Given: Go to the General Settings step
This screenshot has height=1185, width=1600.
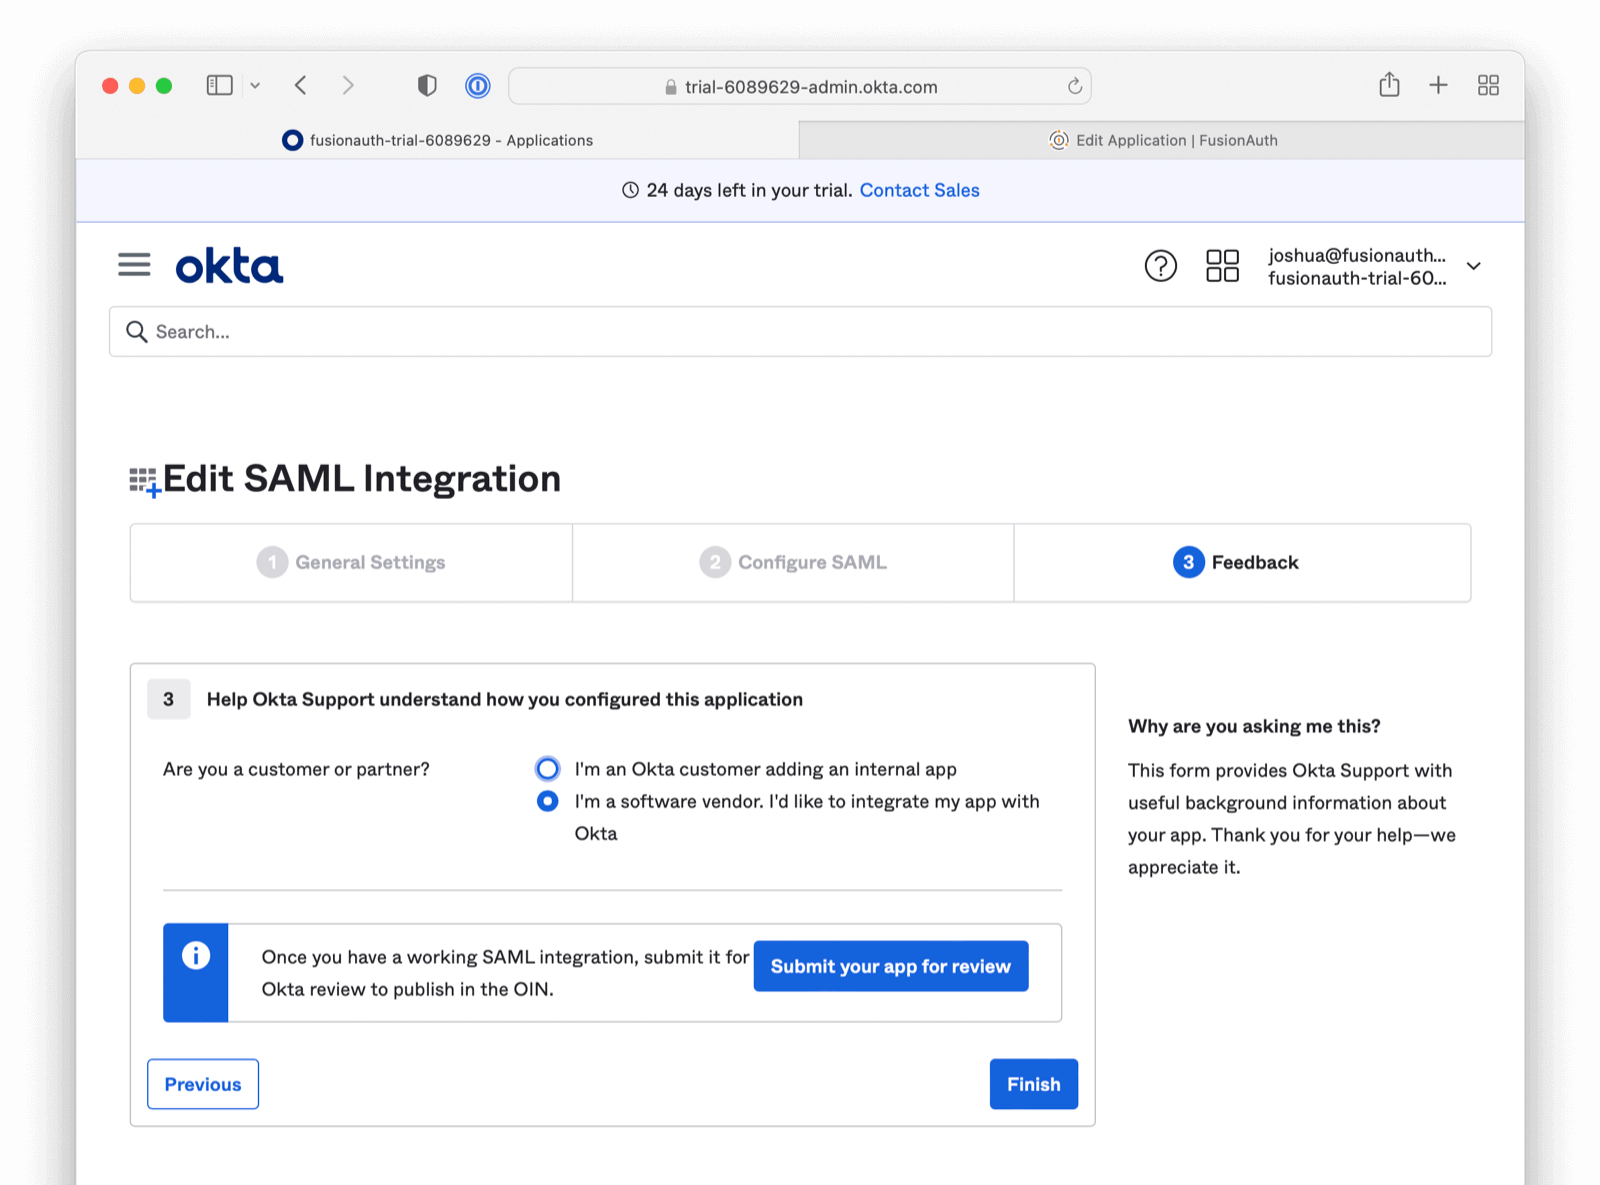Looking at the screenshot, I should tap(351, 563).
